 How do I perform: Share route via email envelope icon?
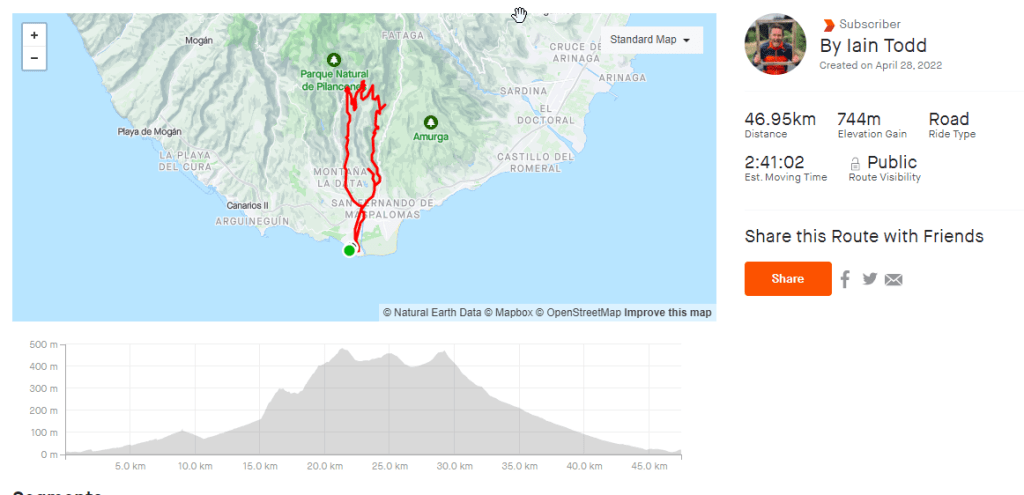click(x=894, y=280)
